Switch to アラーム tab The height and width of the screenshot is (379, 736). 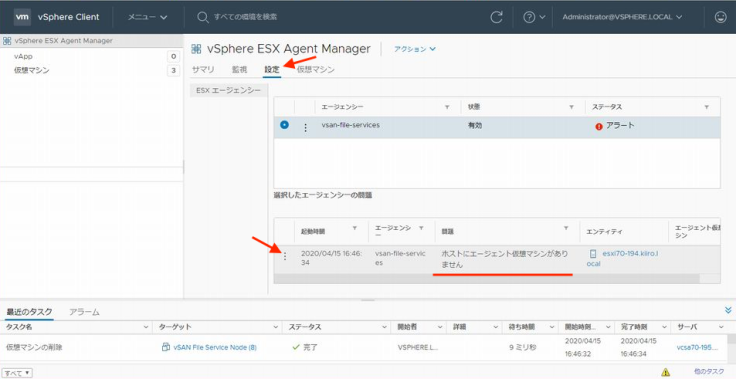point(84,312)
